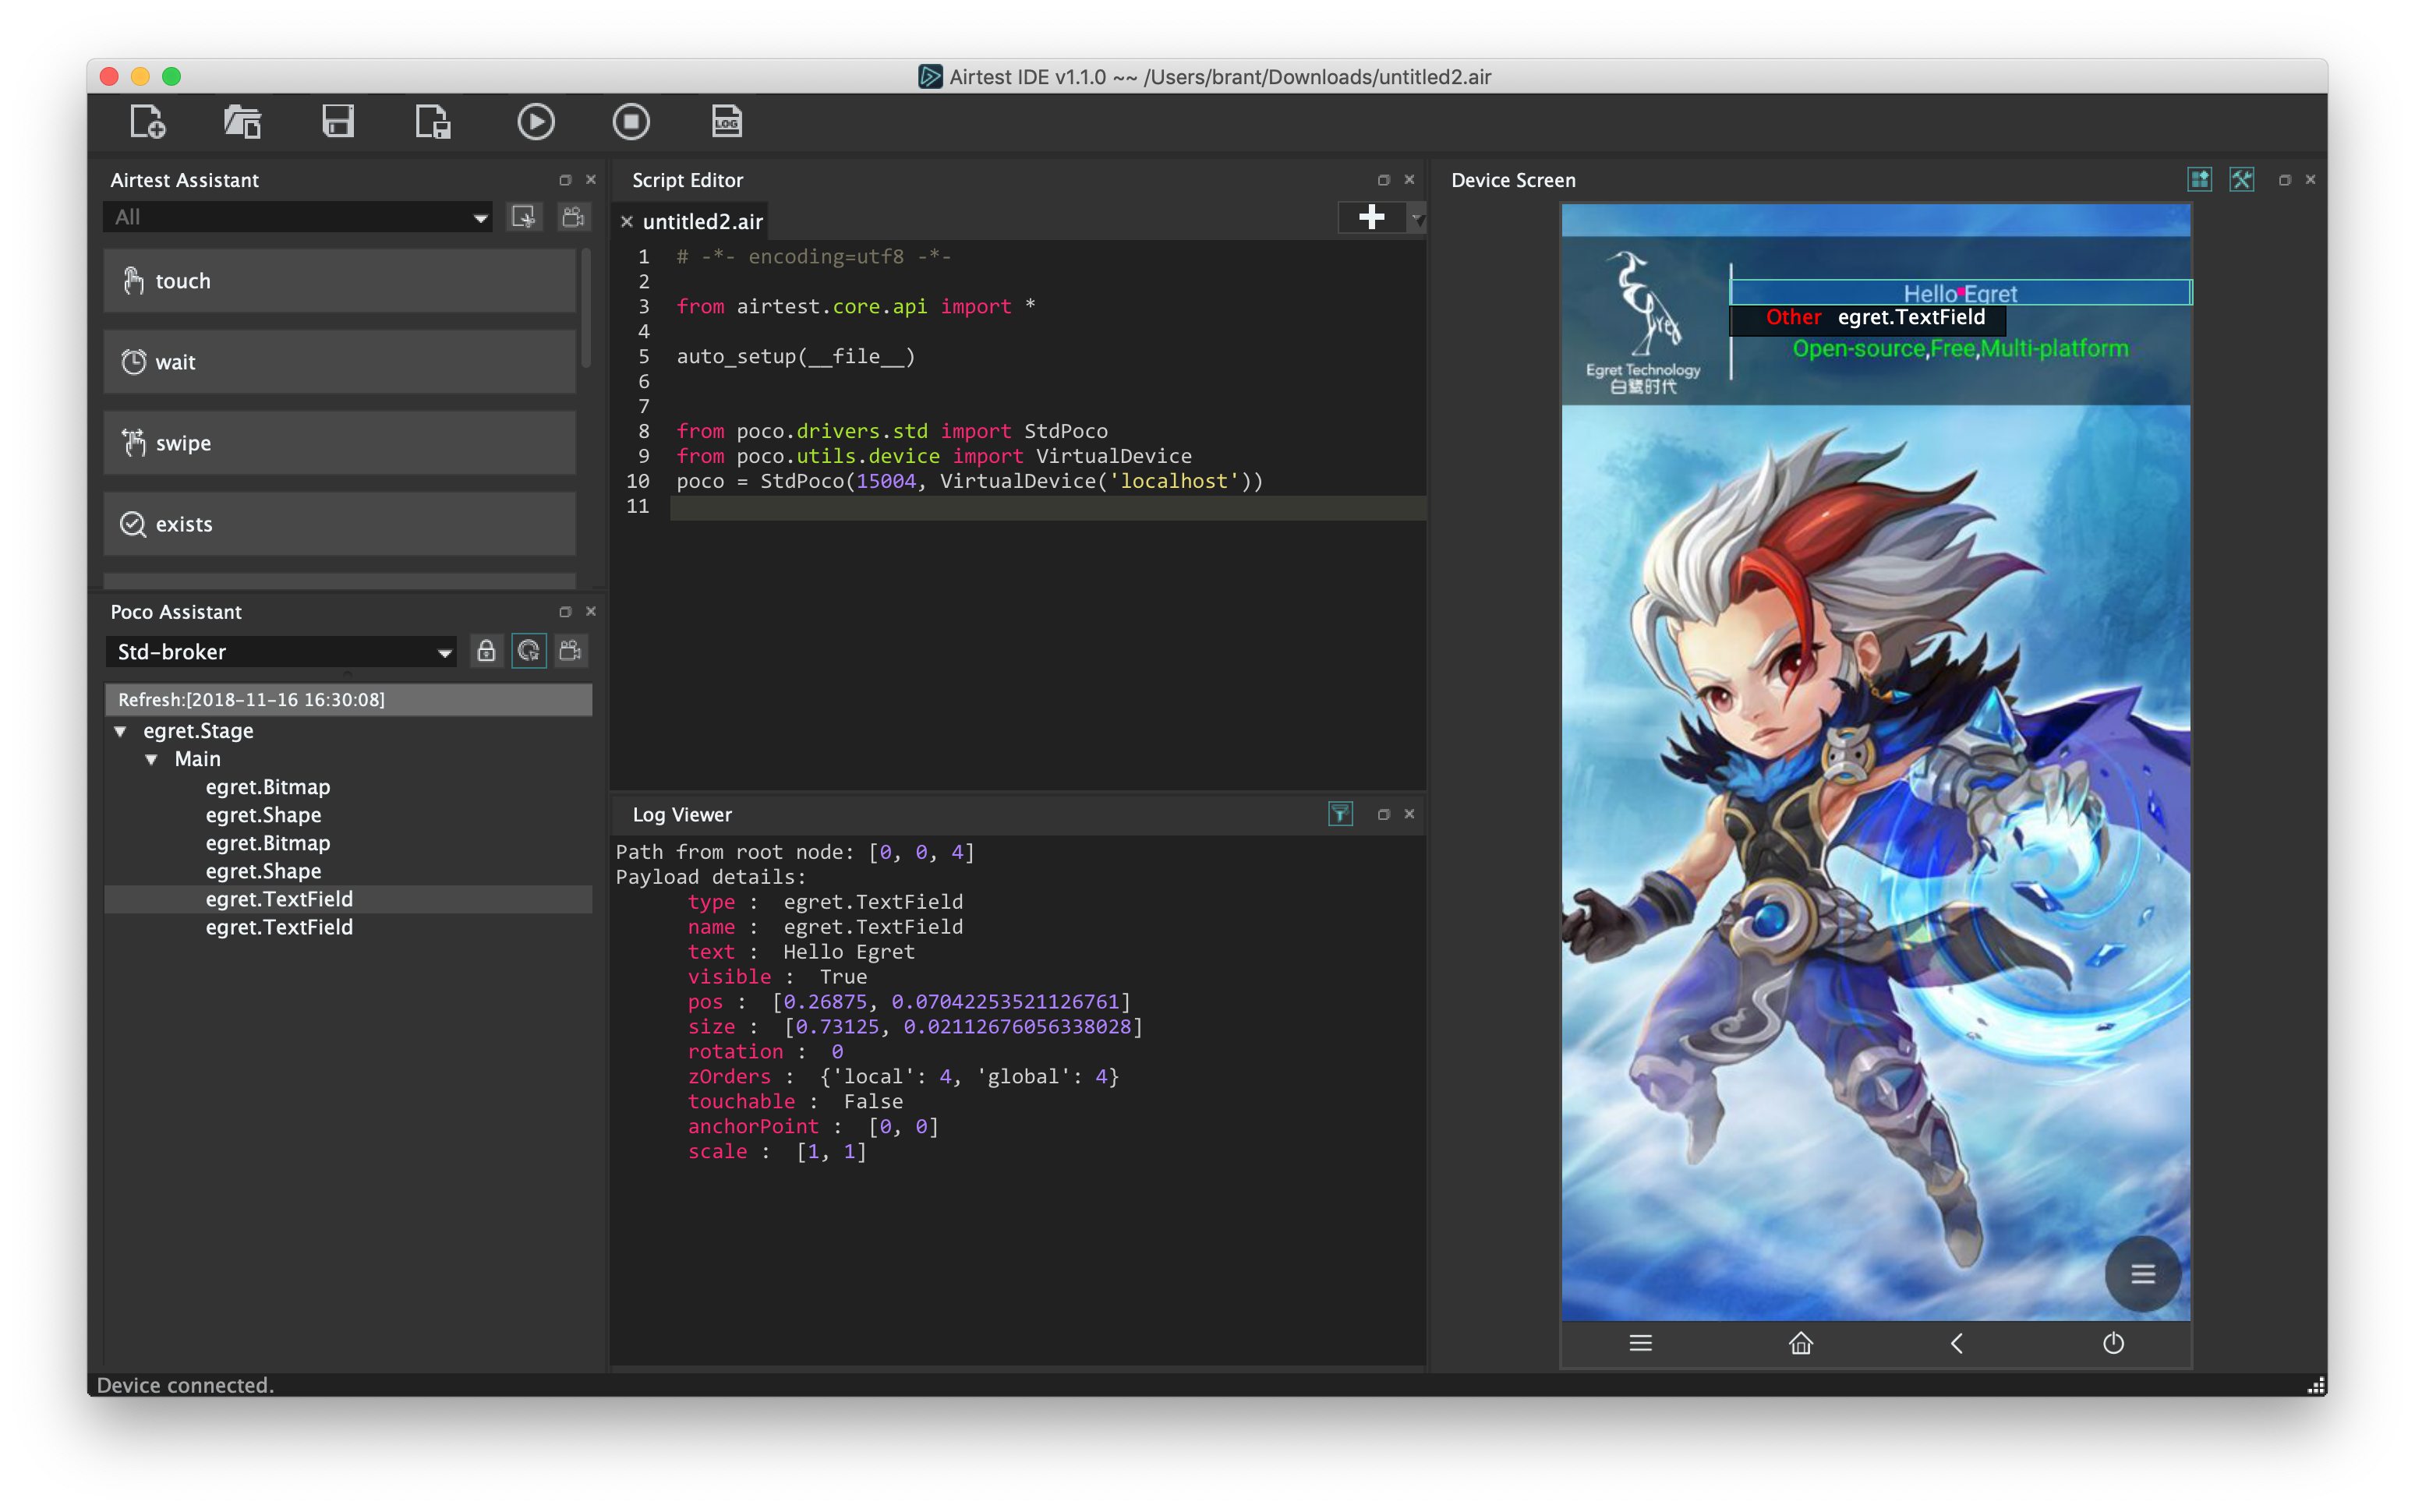Open the log report toolbar icon
The image size is (2415, 1512).
coord(726,122)
